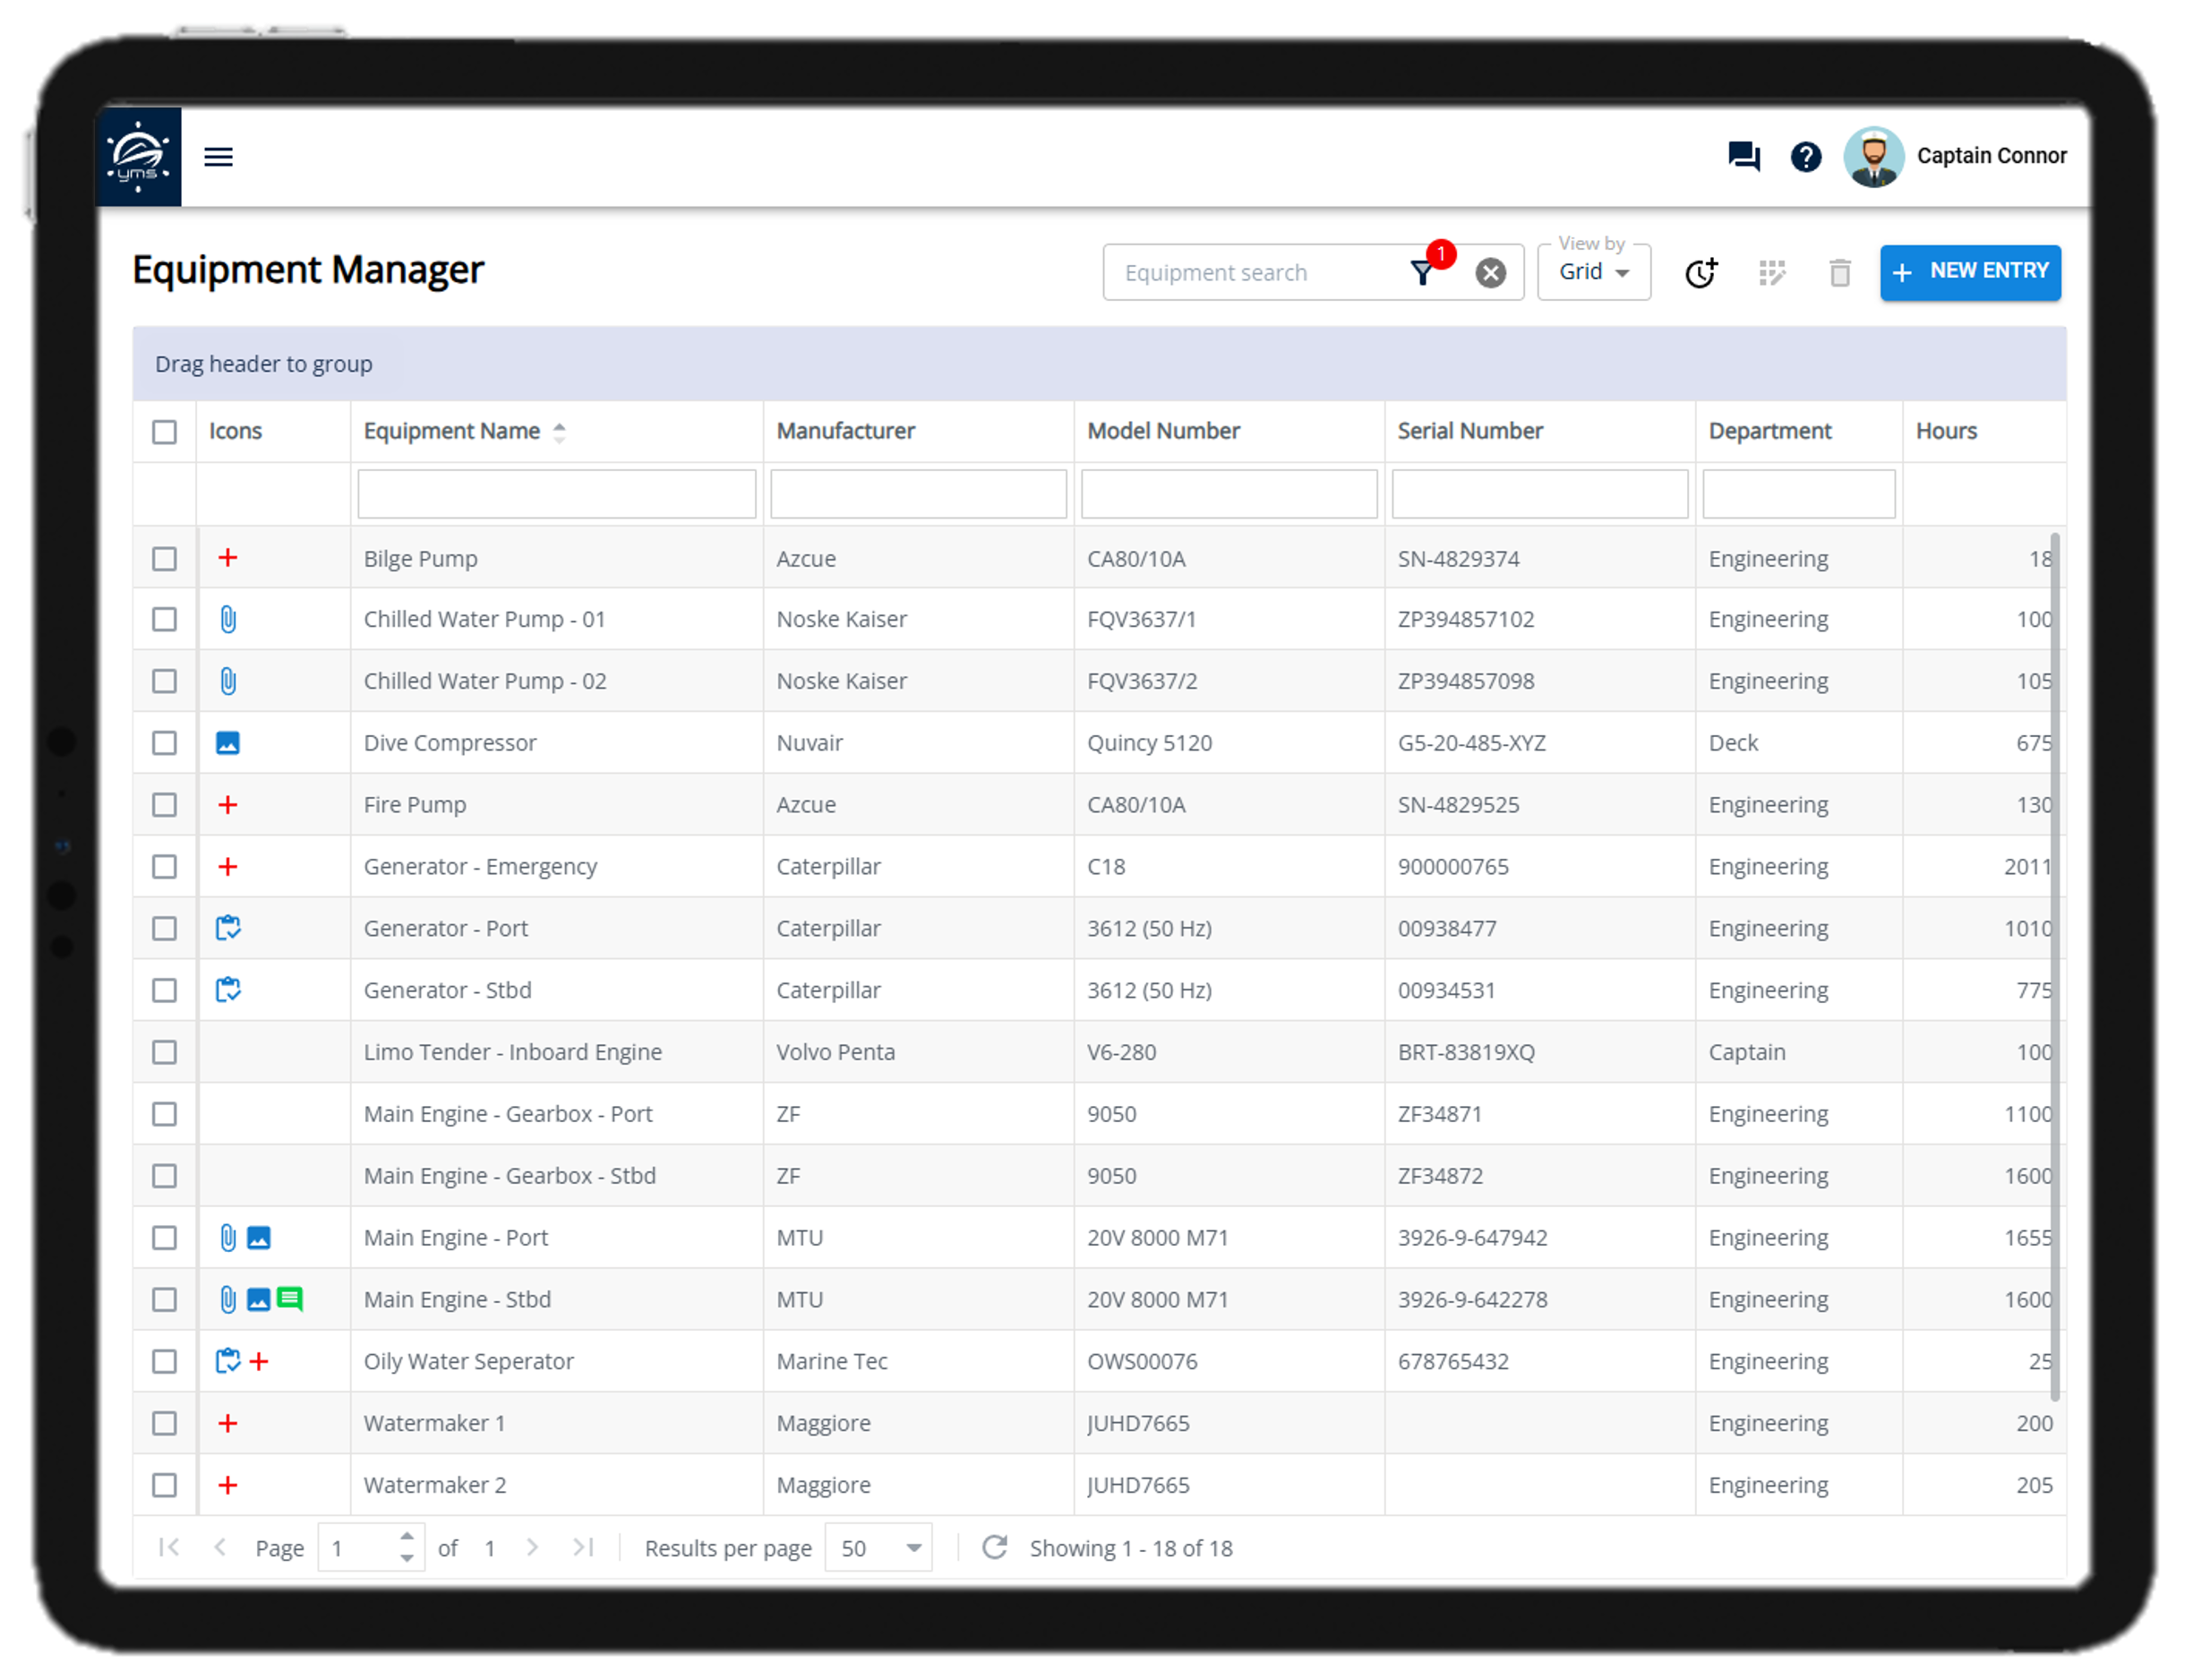
Task: Click paperclip icon for Chilled Water Pump - 02
Action: click(x=228, y=682)
